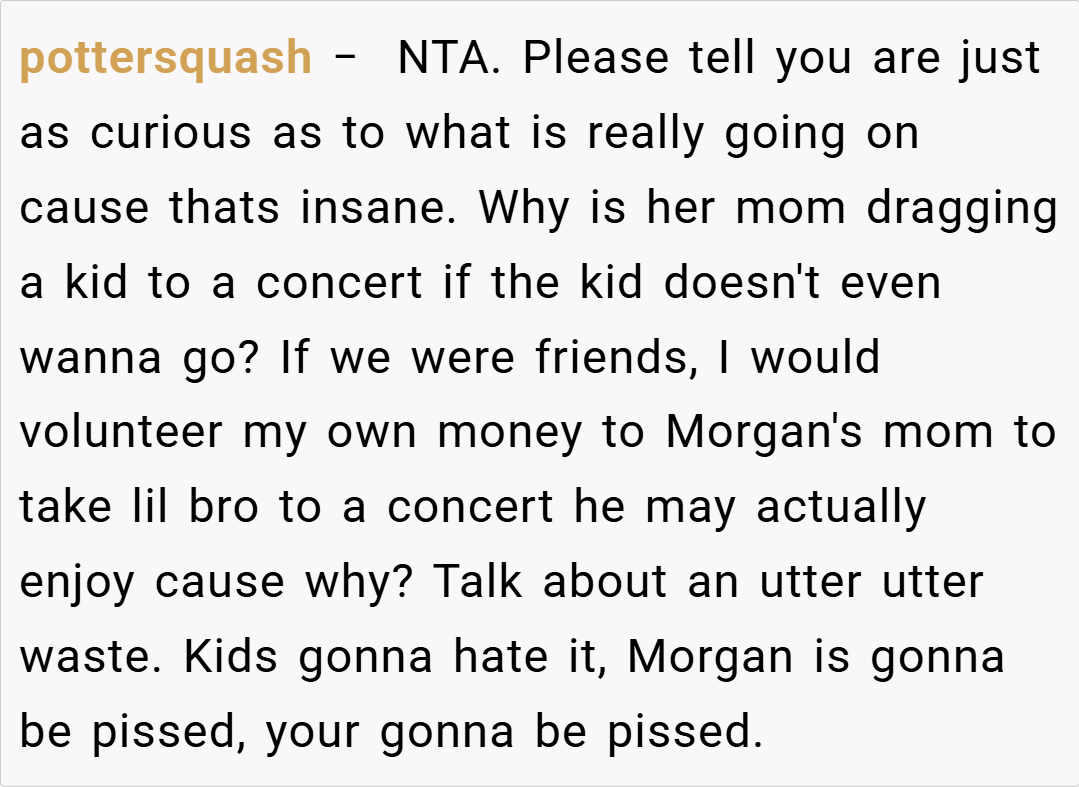Click the word "wanna" in the comment
This screenshot has width=1079, height=787.
pyautogui.click(x=91, y=358)
